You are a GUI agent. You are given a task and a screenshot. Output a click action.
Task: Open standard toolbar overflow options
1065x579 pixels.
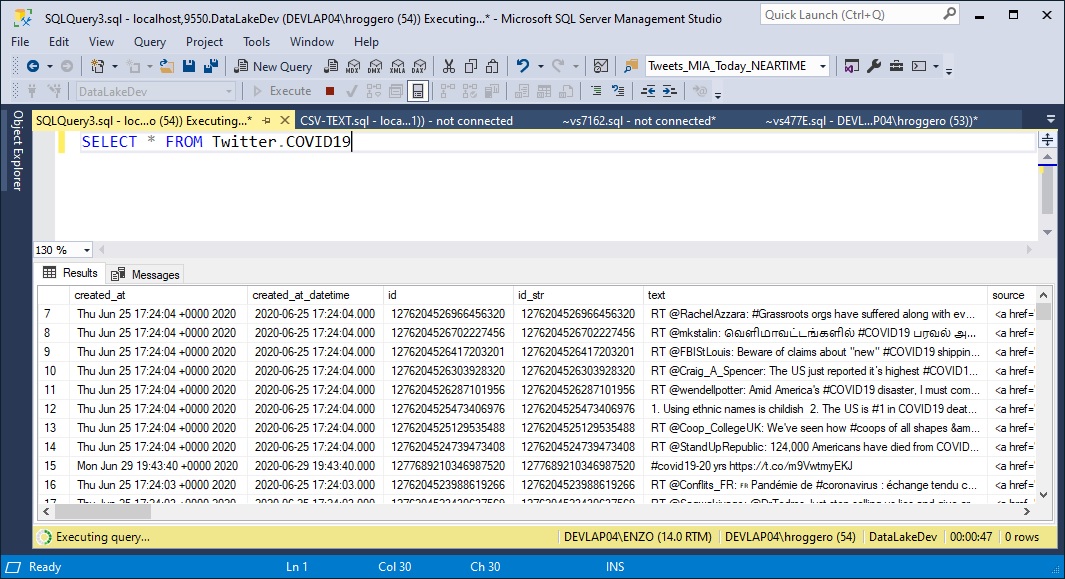pos(949,70)
